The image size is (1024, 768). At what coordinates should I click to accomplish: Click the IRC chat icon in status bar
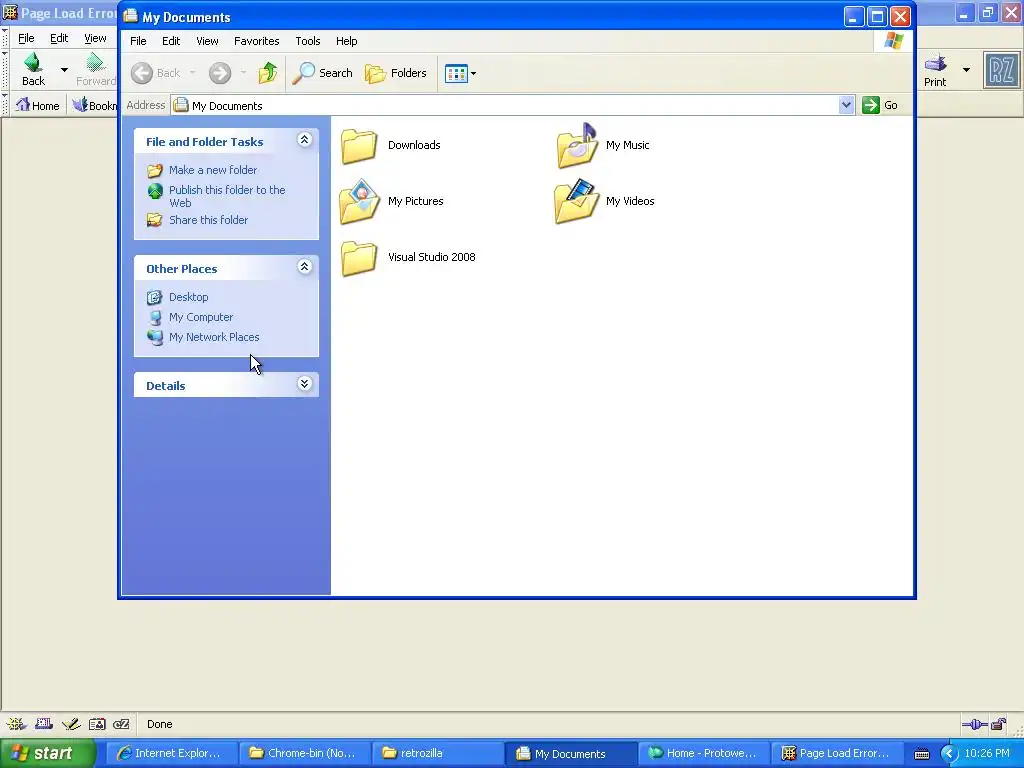point(121,724)
